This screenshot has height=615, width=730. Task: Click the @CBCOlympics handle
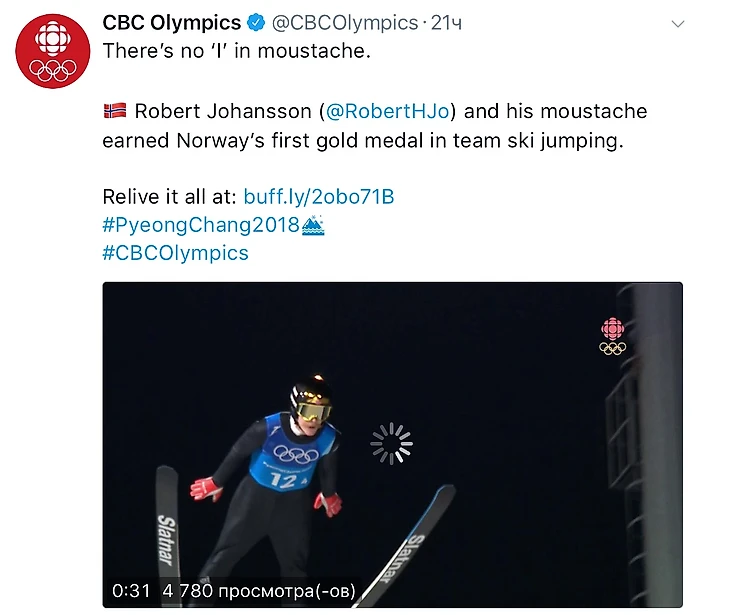pos(345,23)
